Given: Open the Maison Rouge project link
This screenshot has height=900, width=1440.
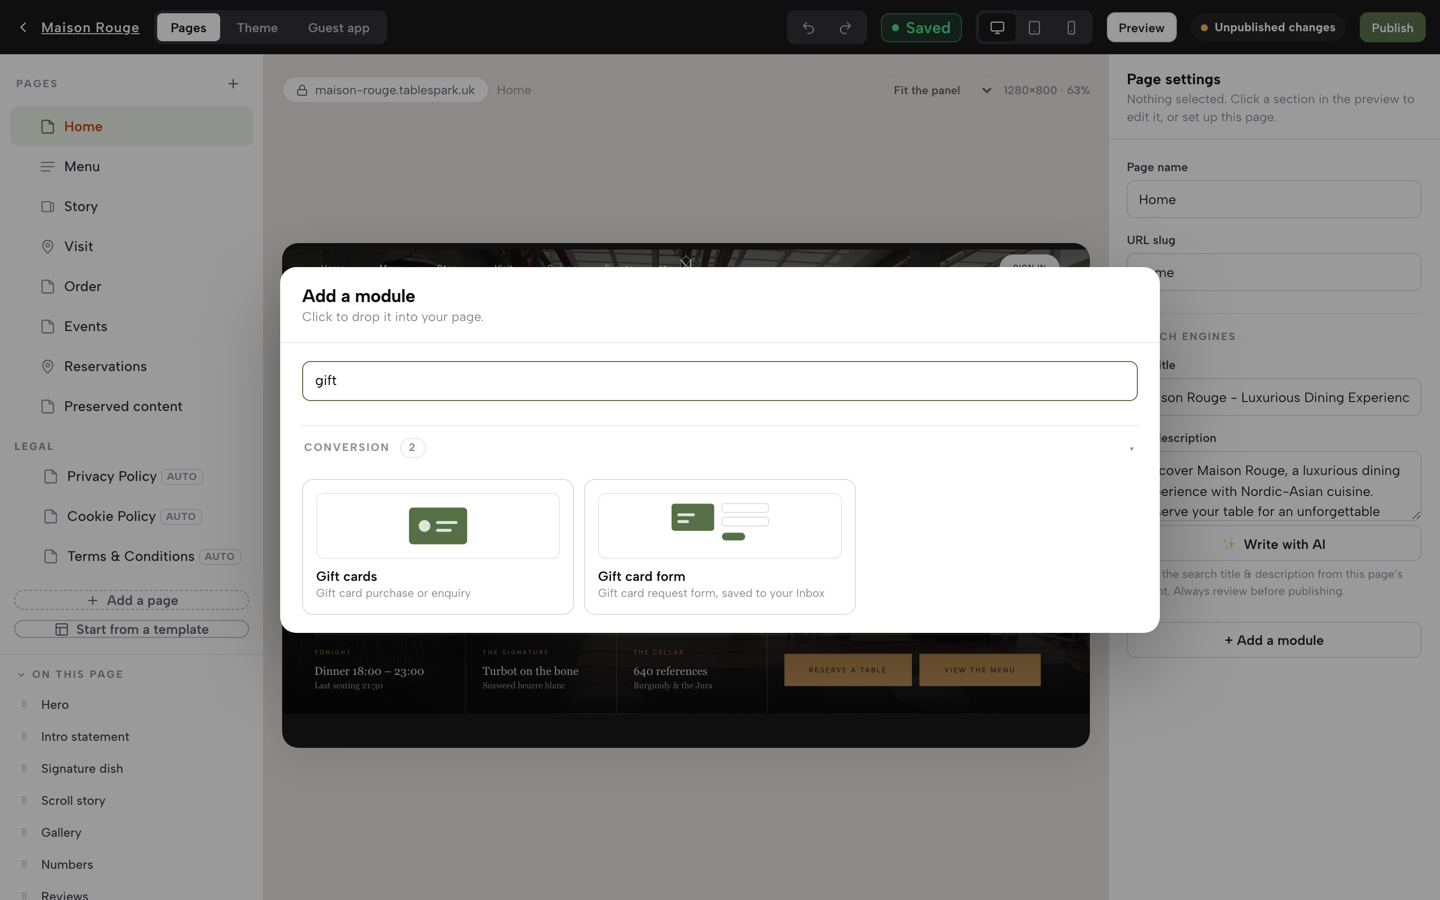Looking at the screenshot, I should click(x=90, y=28).
